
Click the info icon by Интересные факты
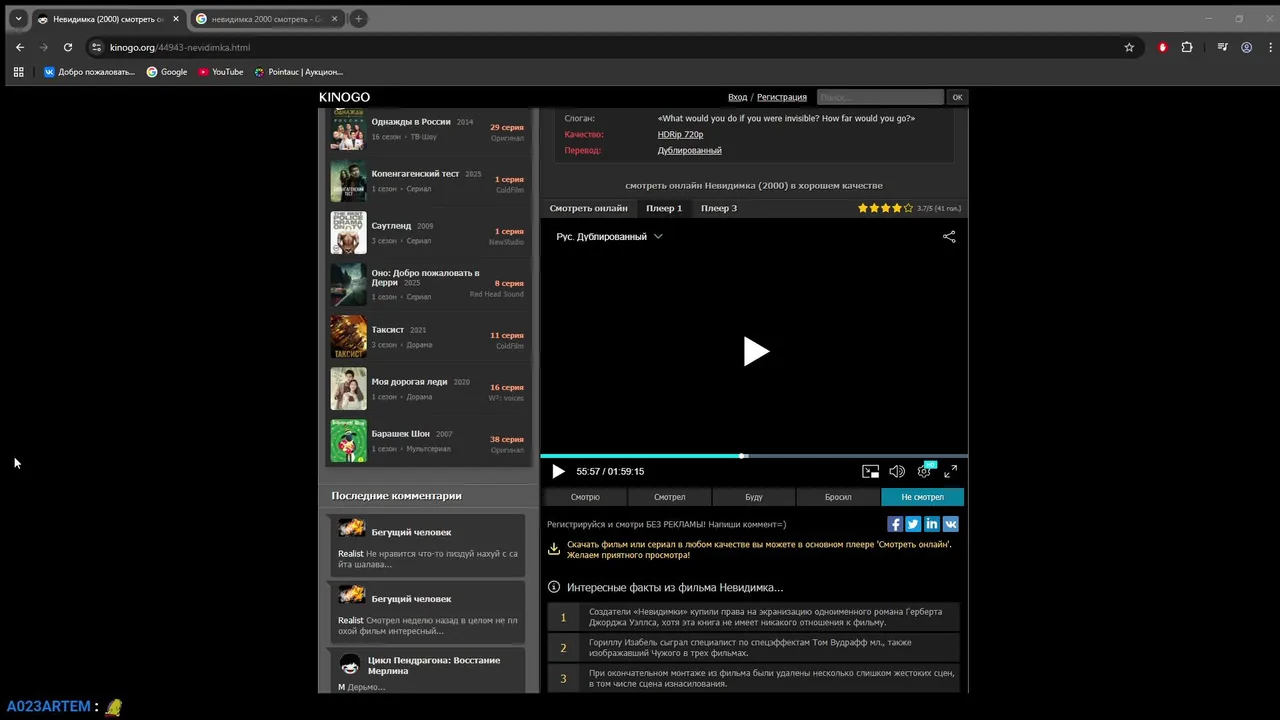[x=554, y=587]
